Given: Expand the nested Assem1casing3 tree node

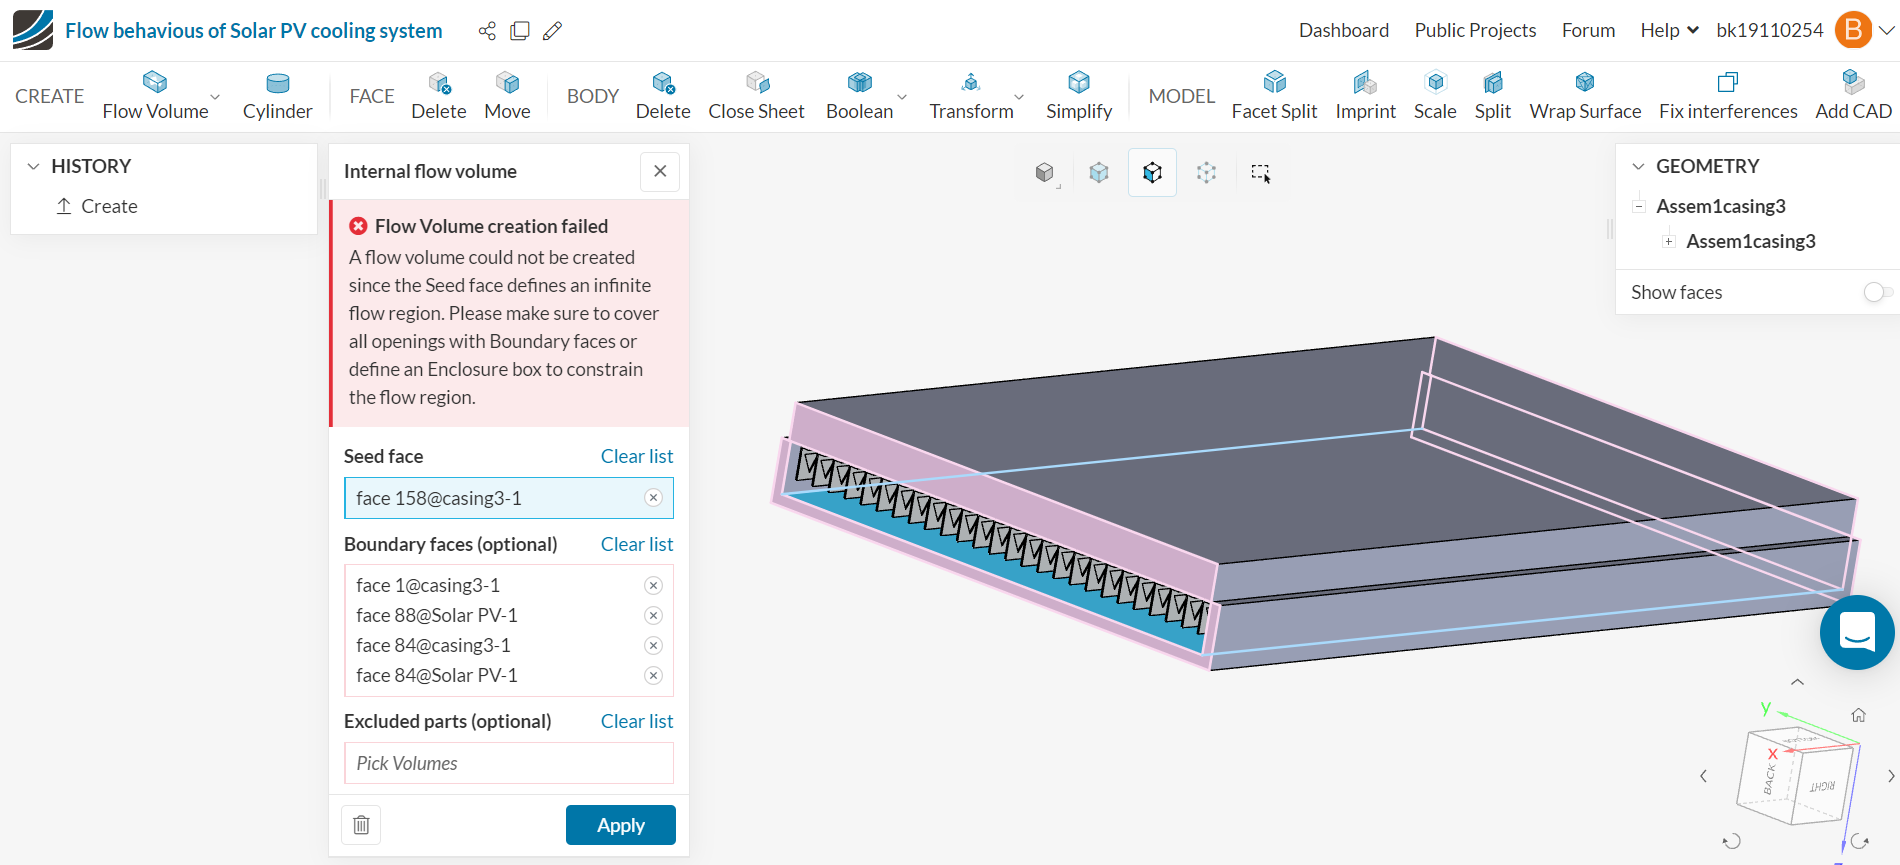Looking at the screenshot, I should click(1668, 242).
